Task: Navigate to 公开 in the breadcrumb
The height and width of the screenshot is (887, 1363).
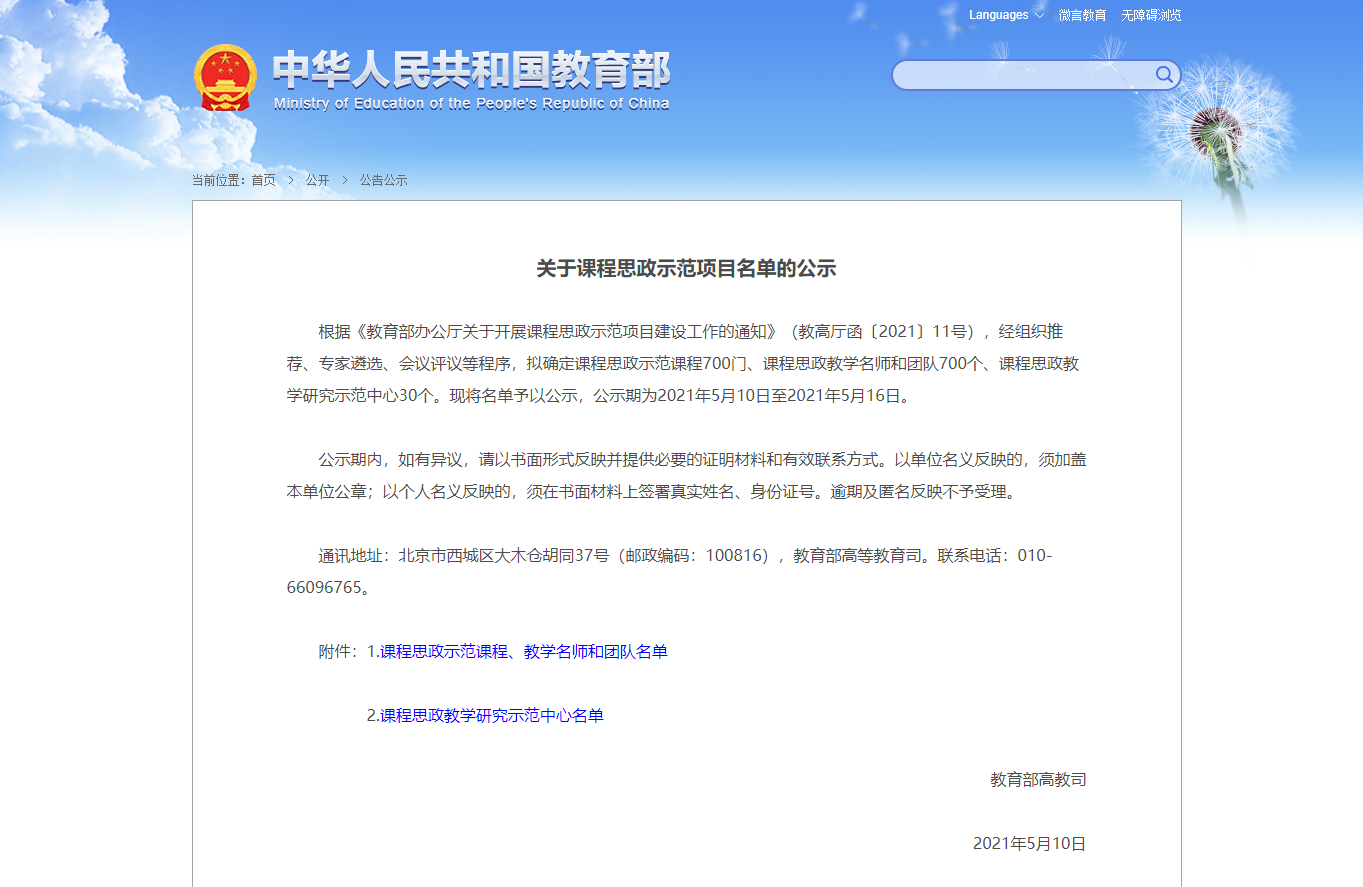Action: tap(317, 180)
